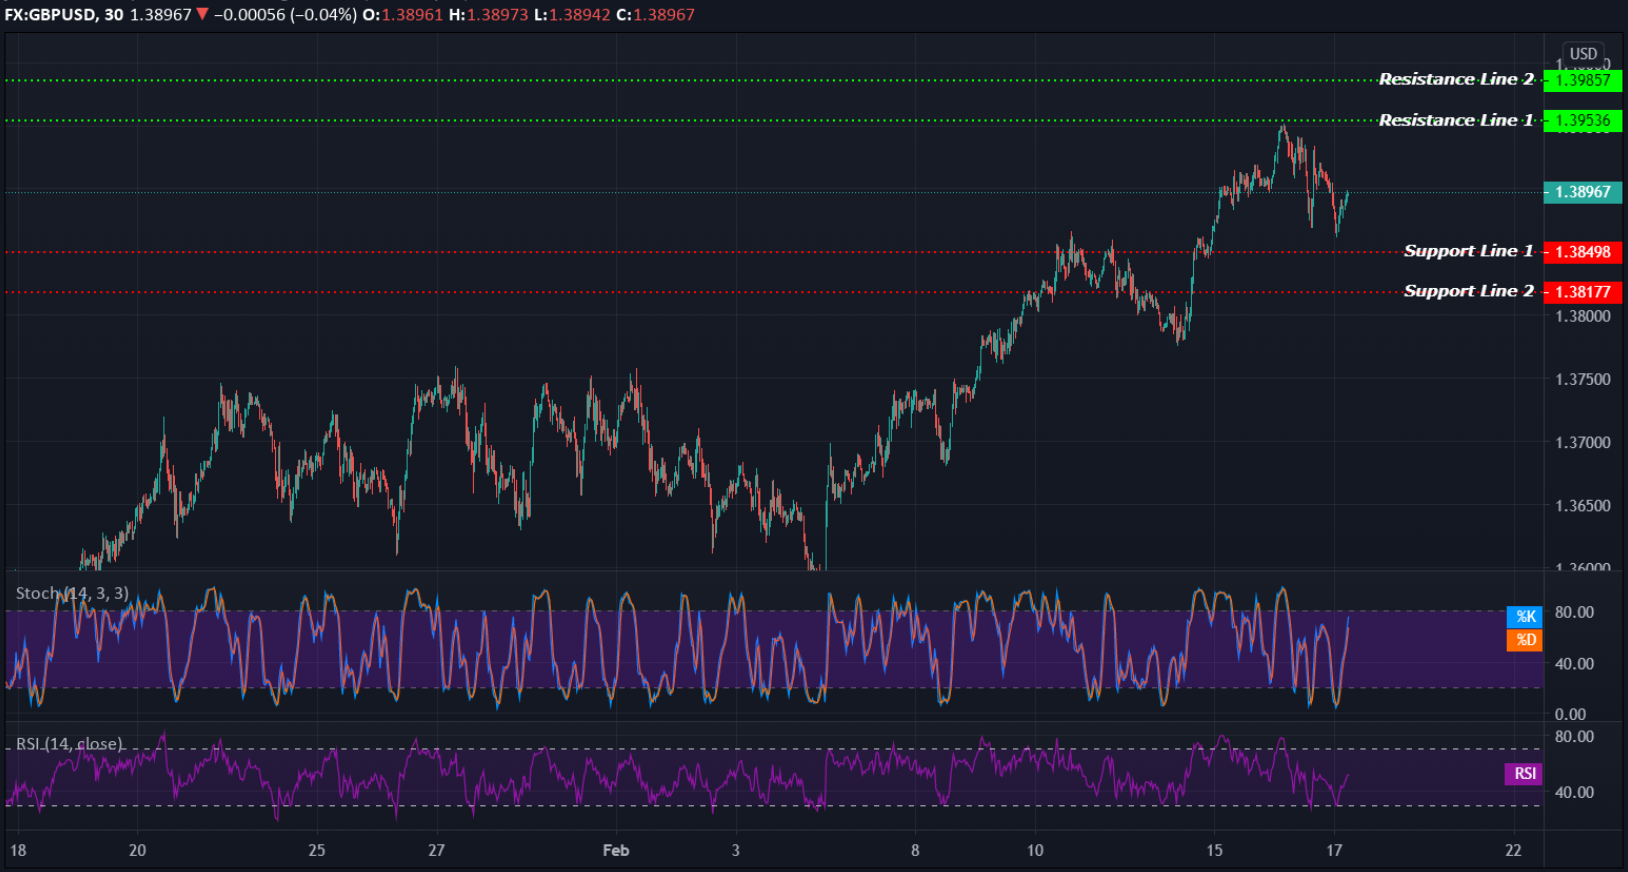Click the 40.00 level on RSI axis

tap(1574, 792)
